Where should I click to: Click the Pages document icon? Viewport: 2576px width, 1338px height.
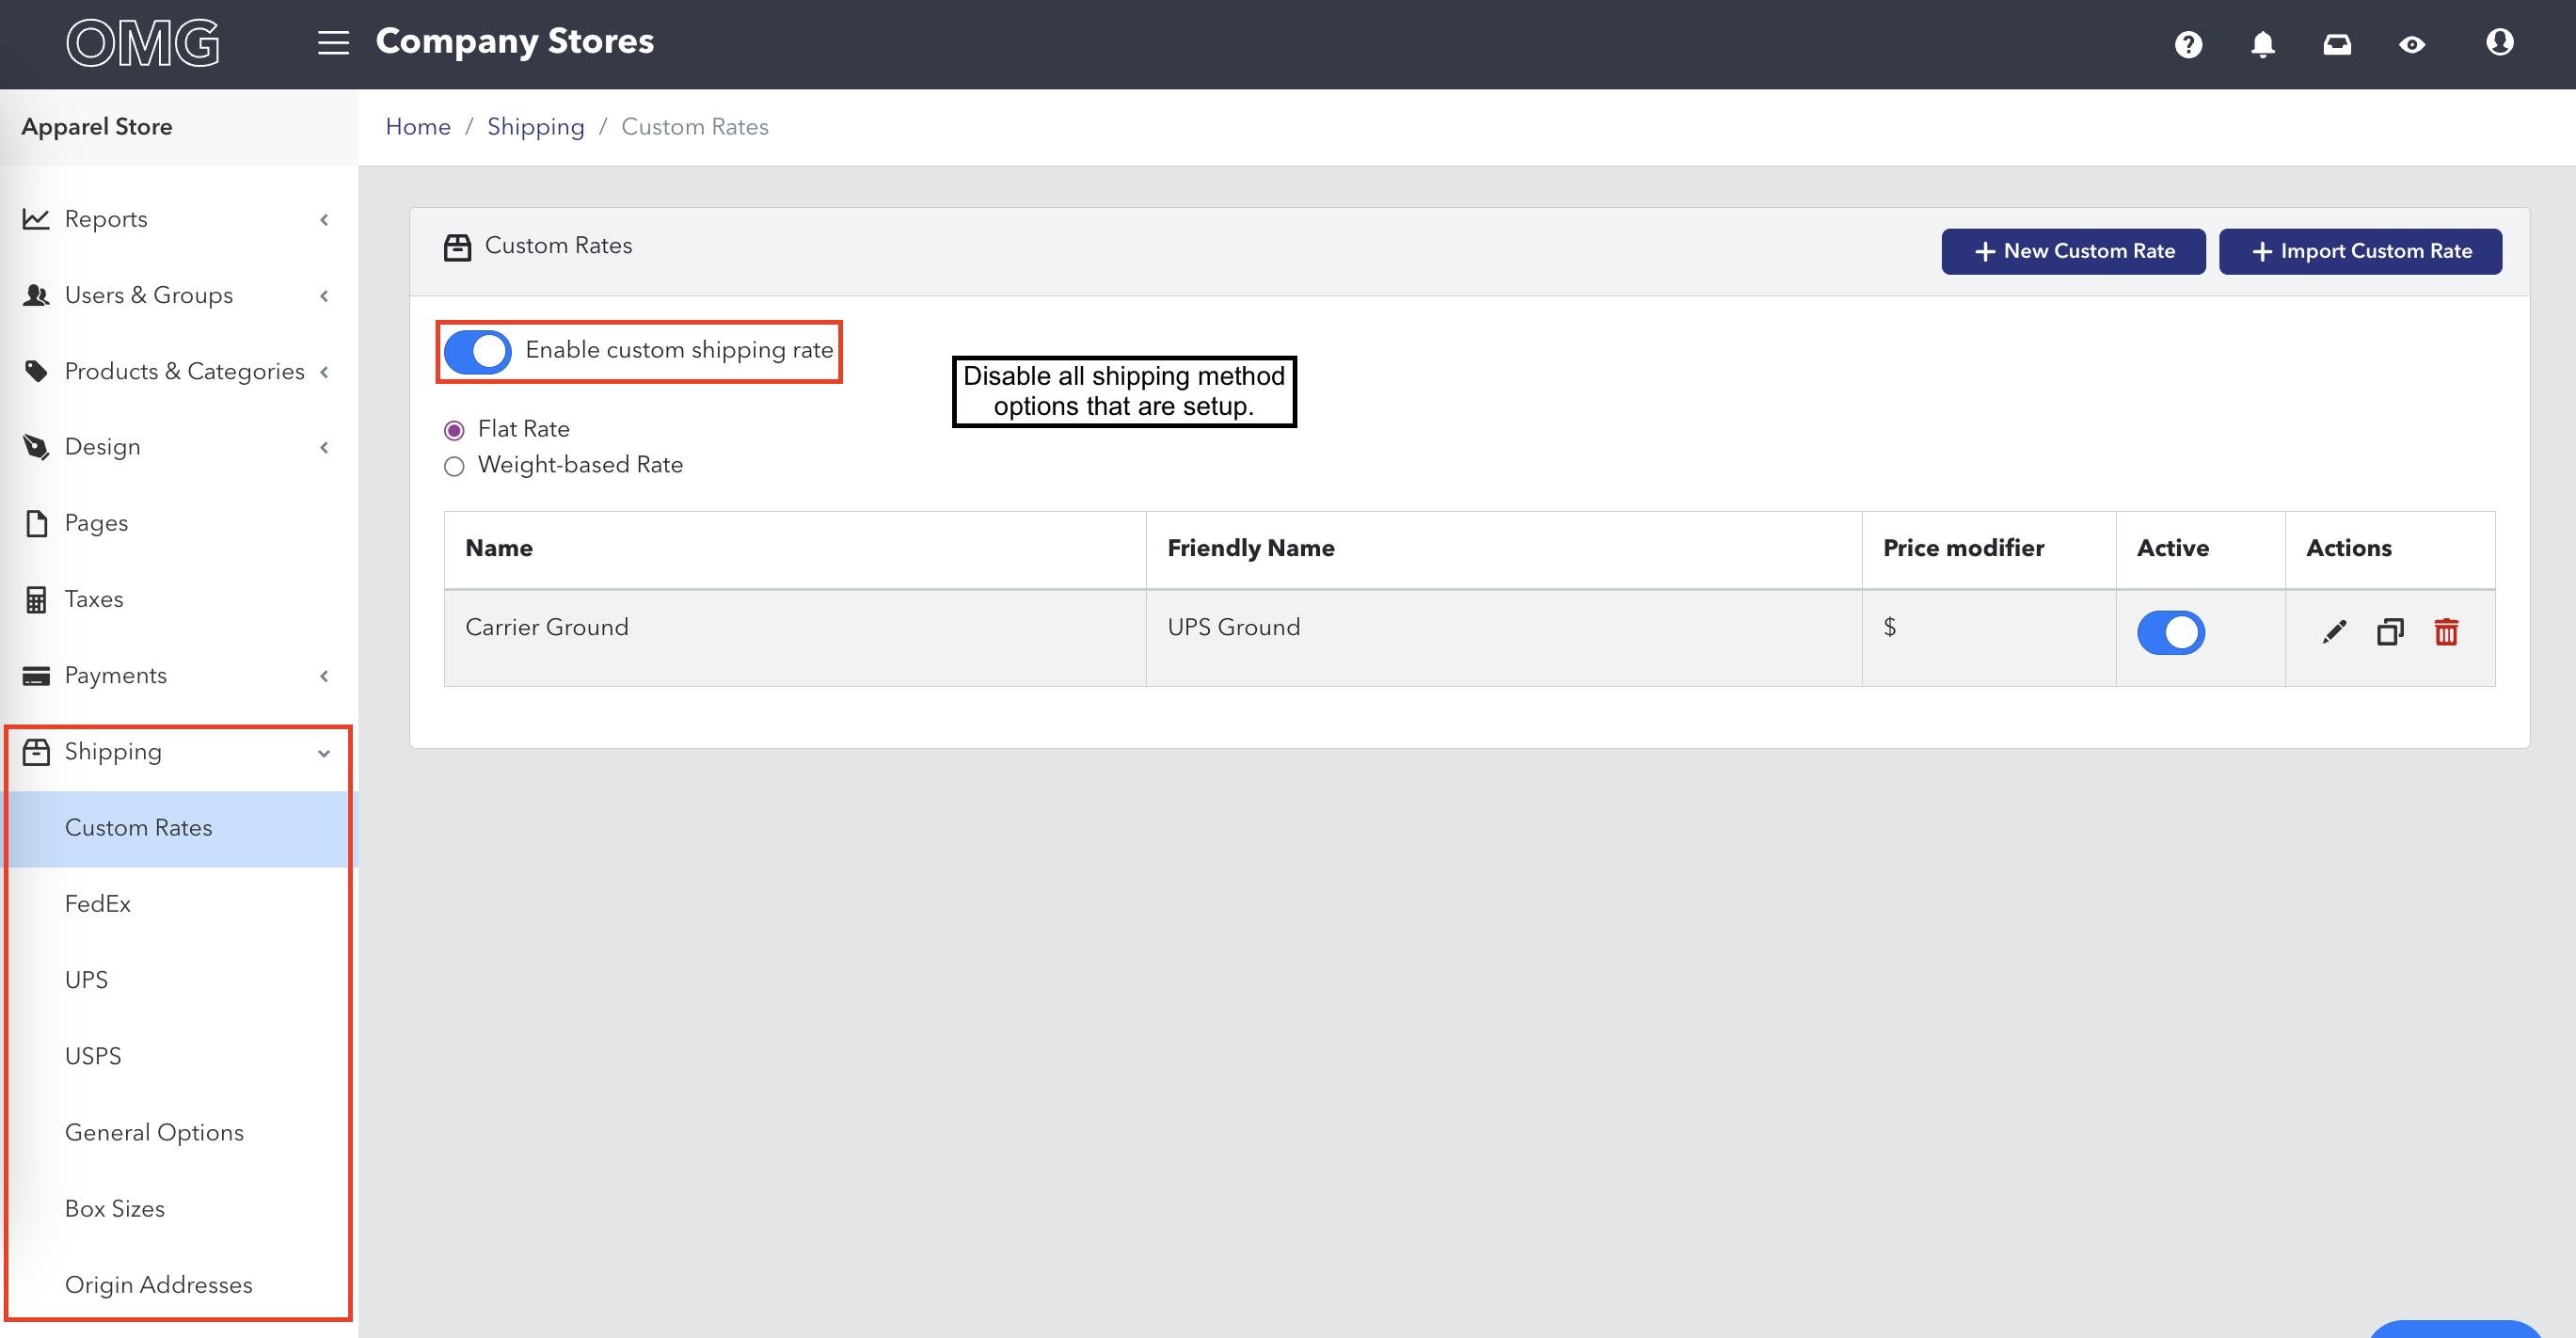pos(36,523)
